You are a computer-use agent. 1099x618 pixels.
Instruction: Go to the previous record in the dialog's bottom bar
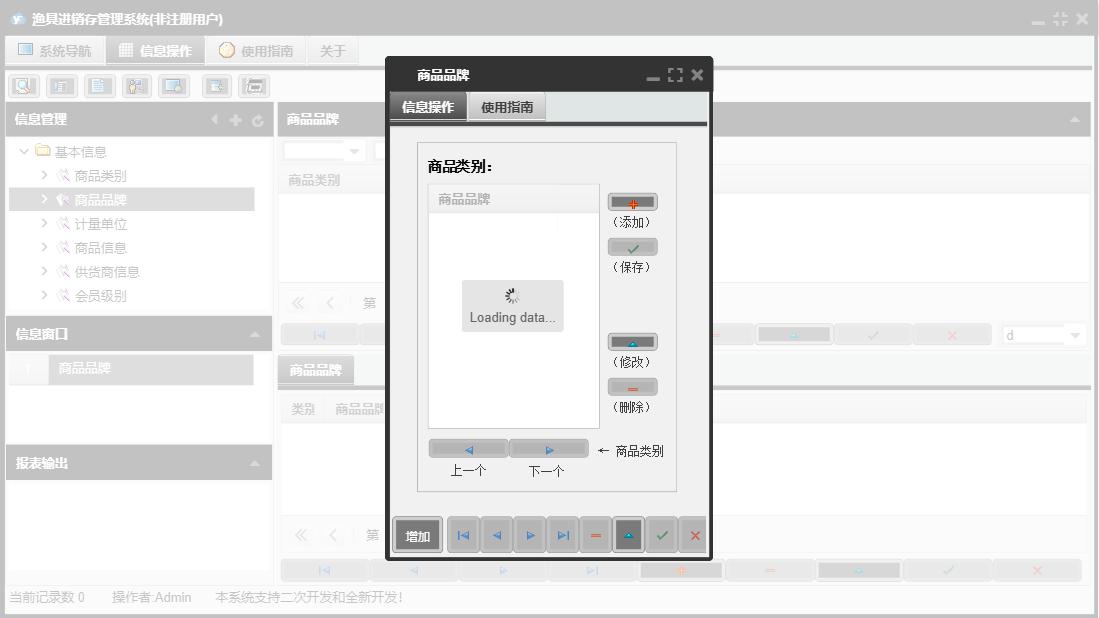pyautogui.click(x=497, y=535)
